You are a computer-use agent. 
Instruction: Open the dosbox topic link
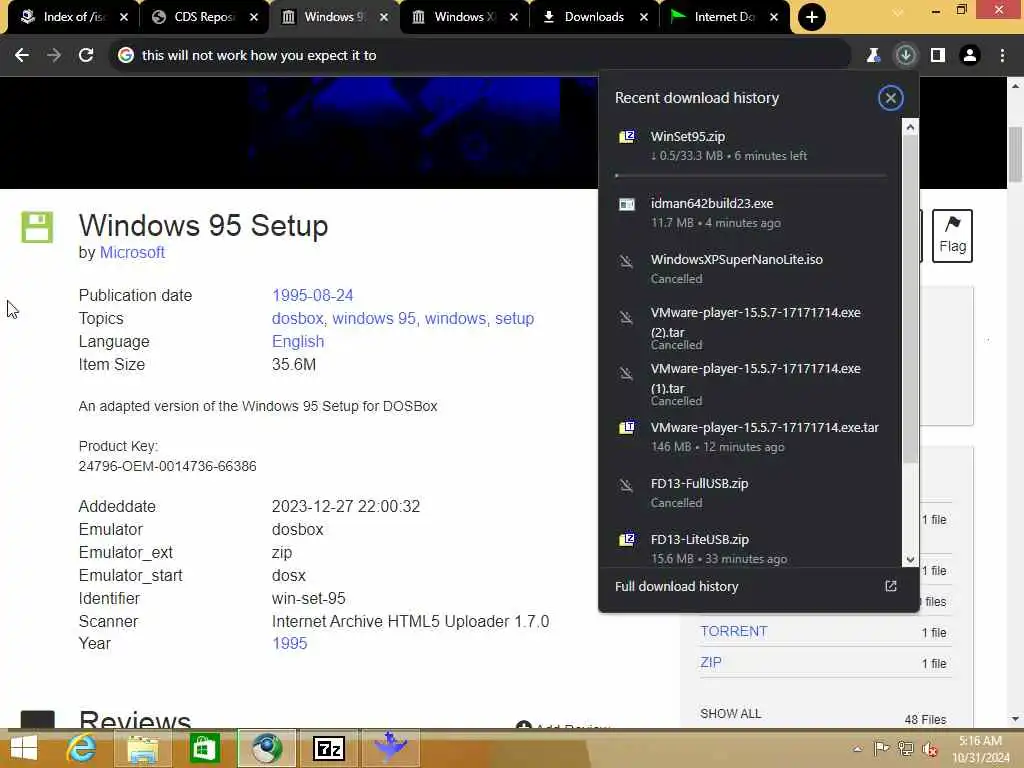click(x=297, y=318)
